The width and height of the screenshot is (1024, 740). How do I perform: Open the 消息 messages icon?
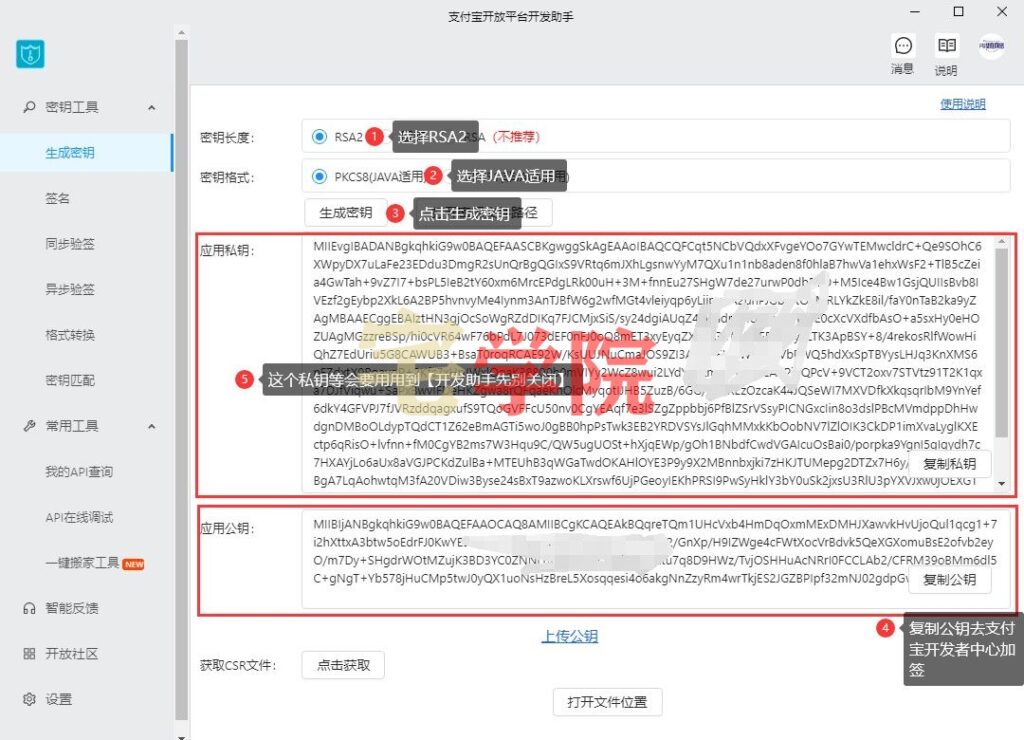(x=903, y=46)
